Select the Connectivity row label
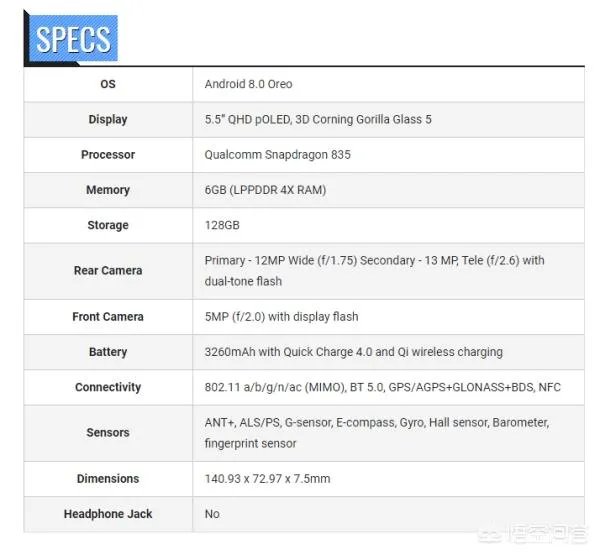600x555 pixels. [108, 387]
